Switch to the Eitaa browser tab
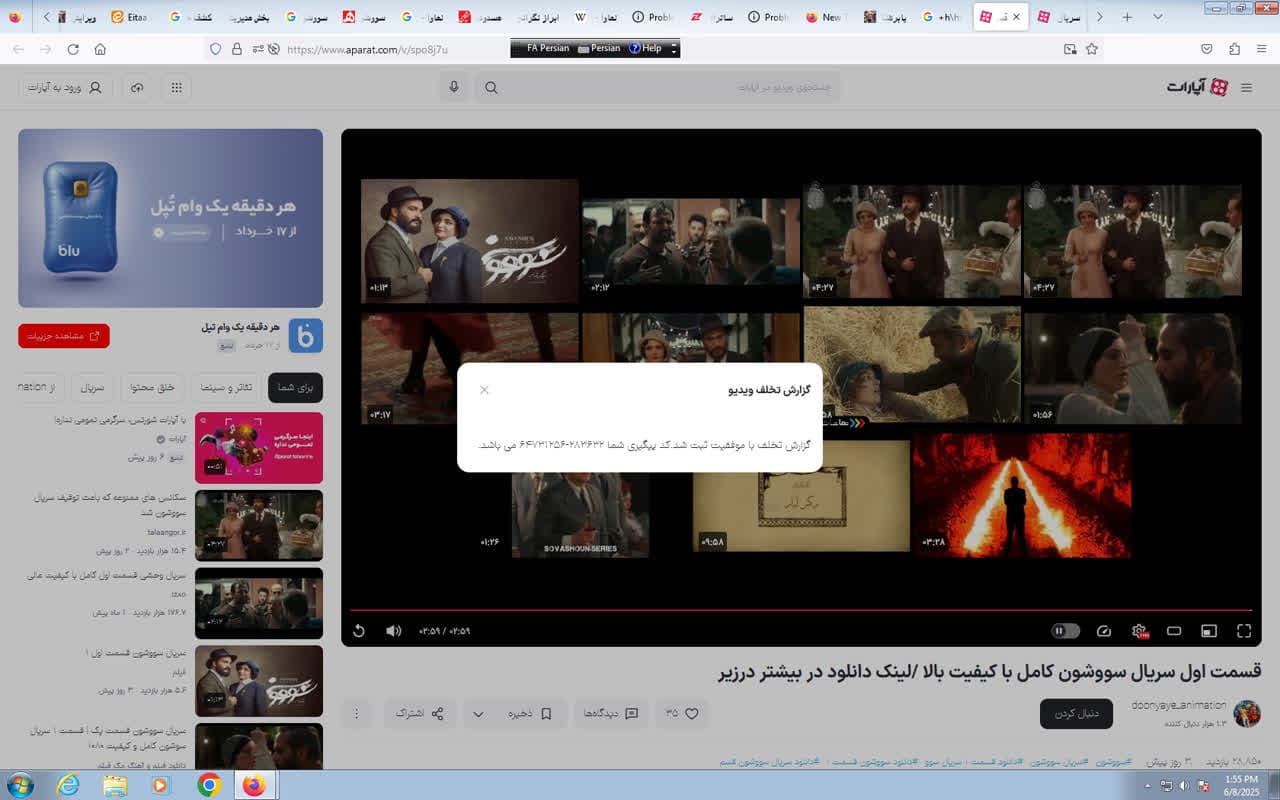Viewport: 1280px width, 800px height. pyautogui.click(x=131, y=17)
